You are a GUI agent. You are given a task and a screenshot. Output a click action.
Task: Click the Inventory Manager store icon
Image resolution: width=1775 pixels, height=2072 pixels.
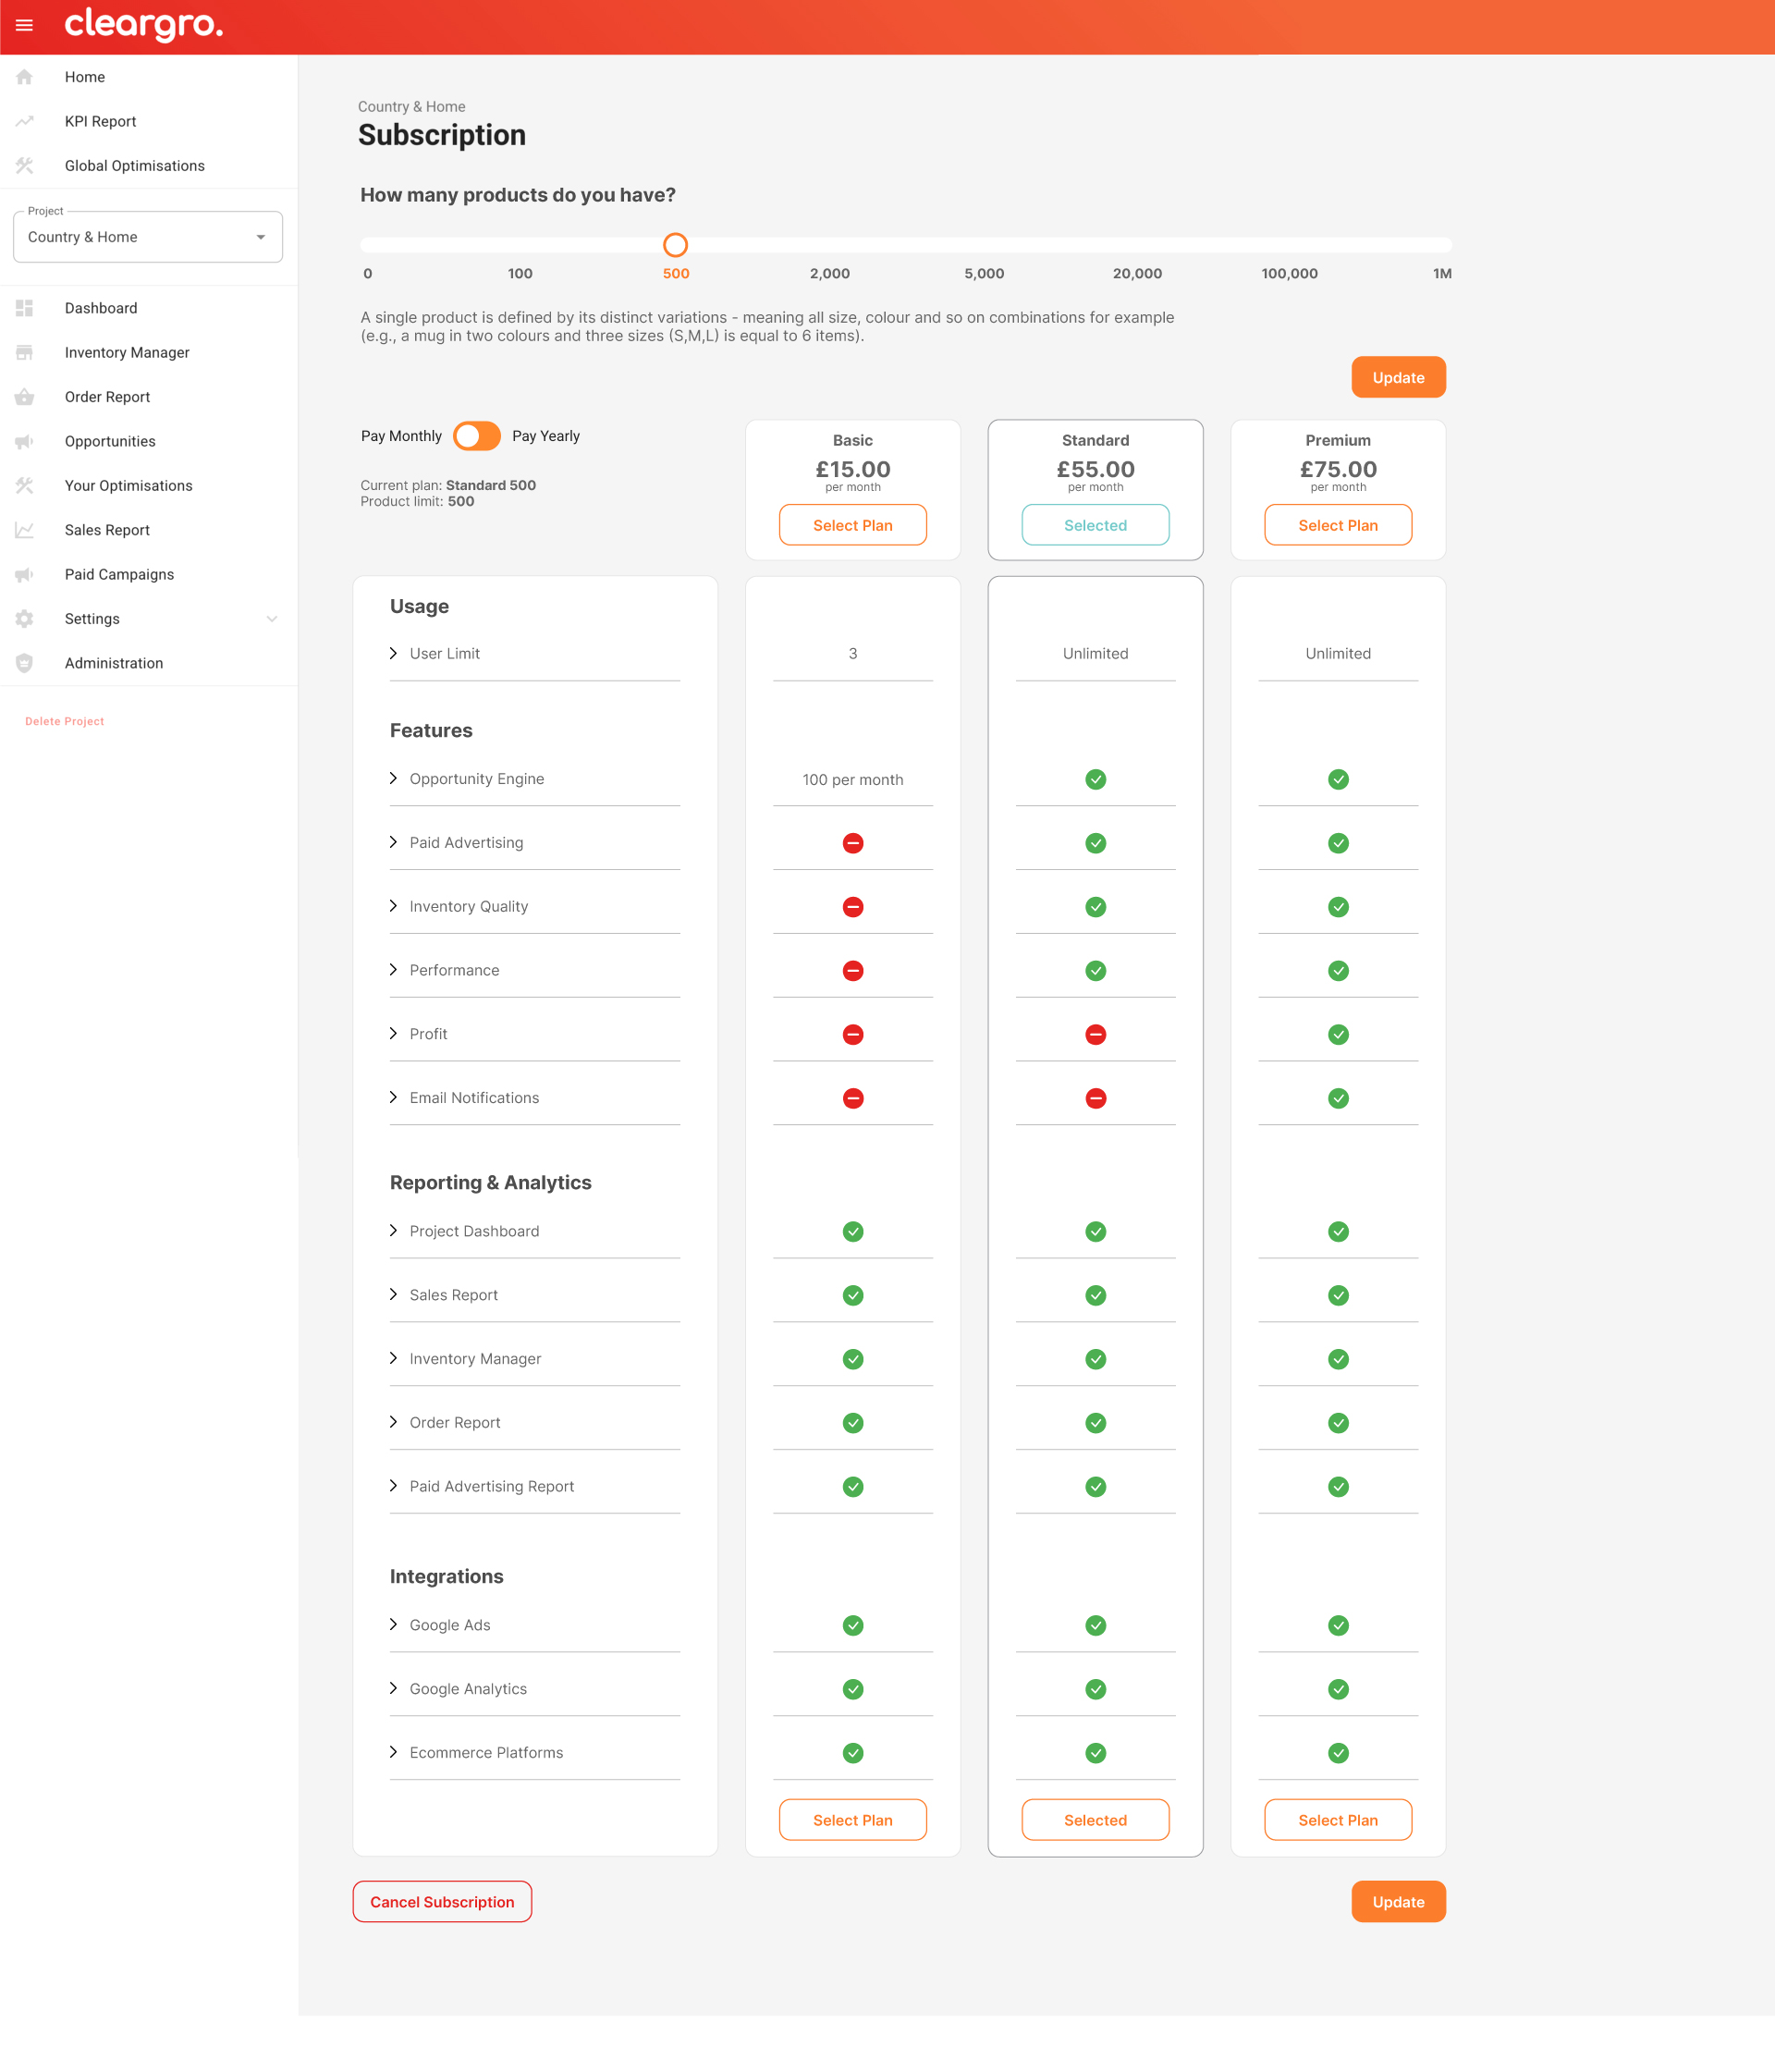point(24,352)
